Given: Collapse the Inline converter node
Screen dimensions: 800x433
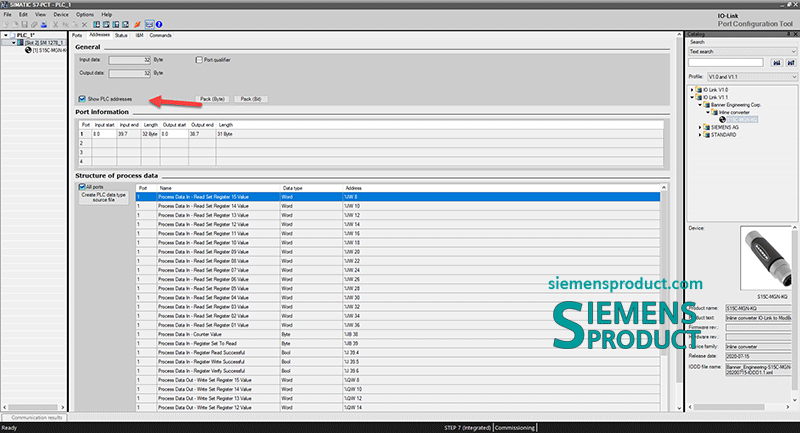Looking at the screenshot, I should pos(708,112).
